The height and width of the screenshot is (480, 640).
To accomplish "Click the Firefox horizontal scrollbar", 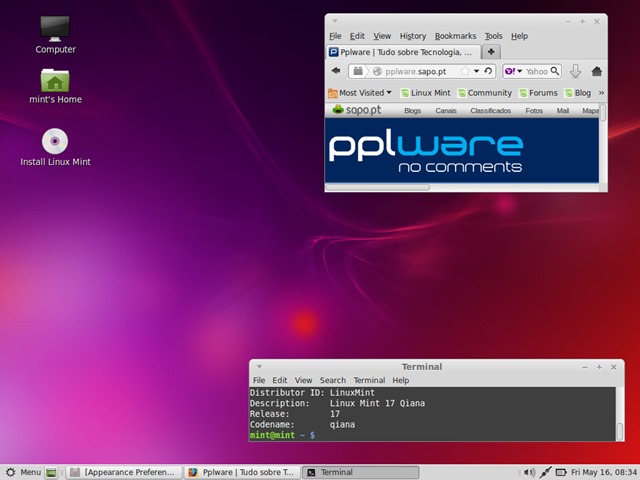I will click(377, 187).
